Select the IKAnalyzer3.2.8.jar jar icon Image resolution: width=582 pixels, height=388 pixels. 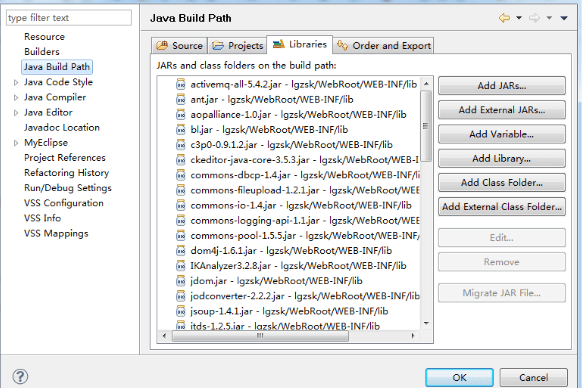(180, 266)
